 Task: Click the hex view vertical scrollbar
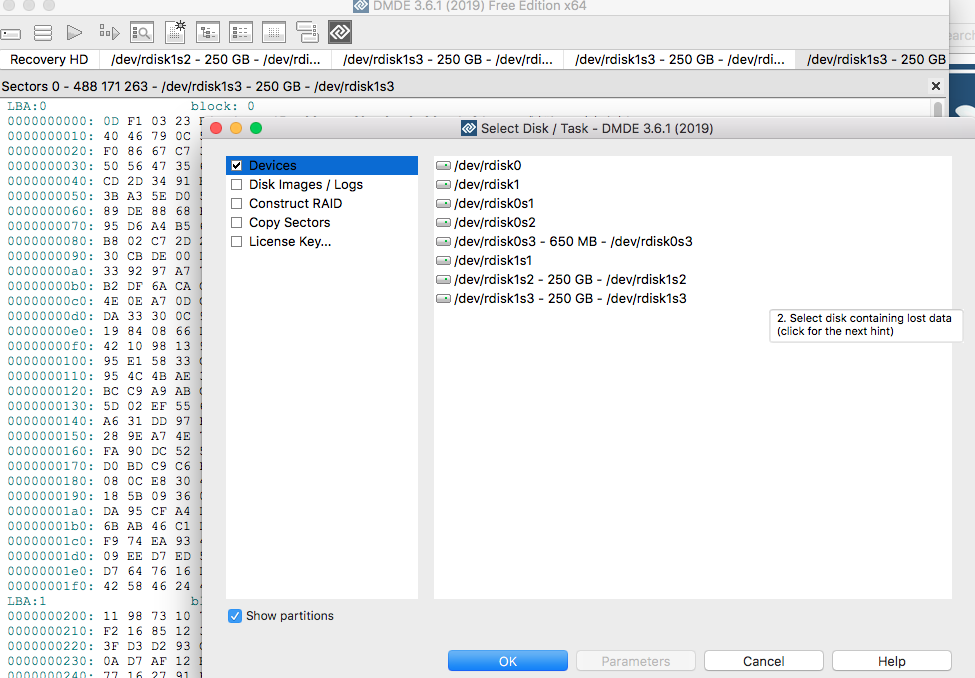(x=938, y=109)
